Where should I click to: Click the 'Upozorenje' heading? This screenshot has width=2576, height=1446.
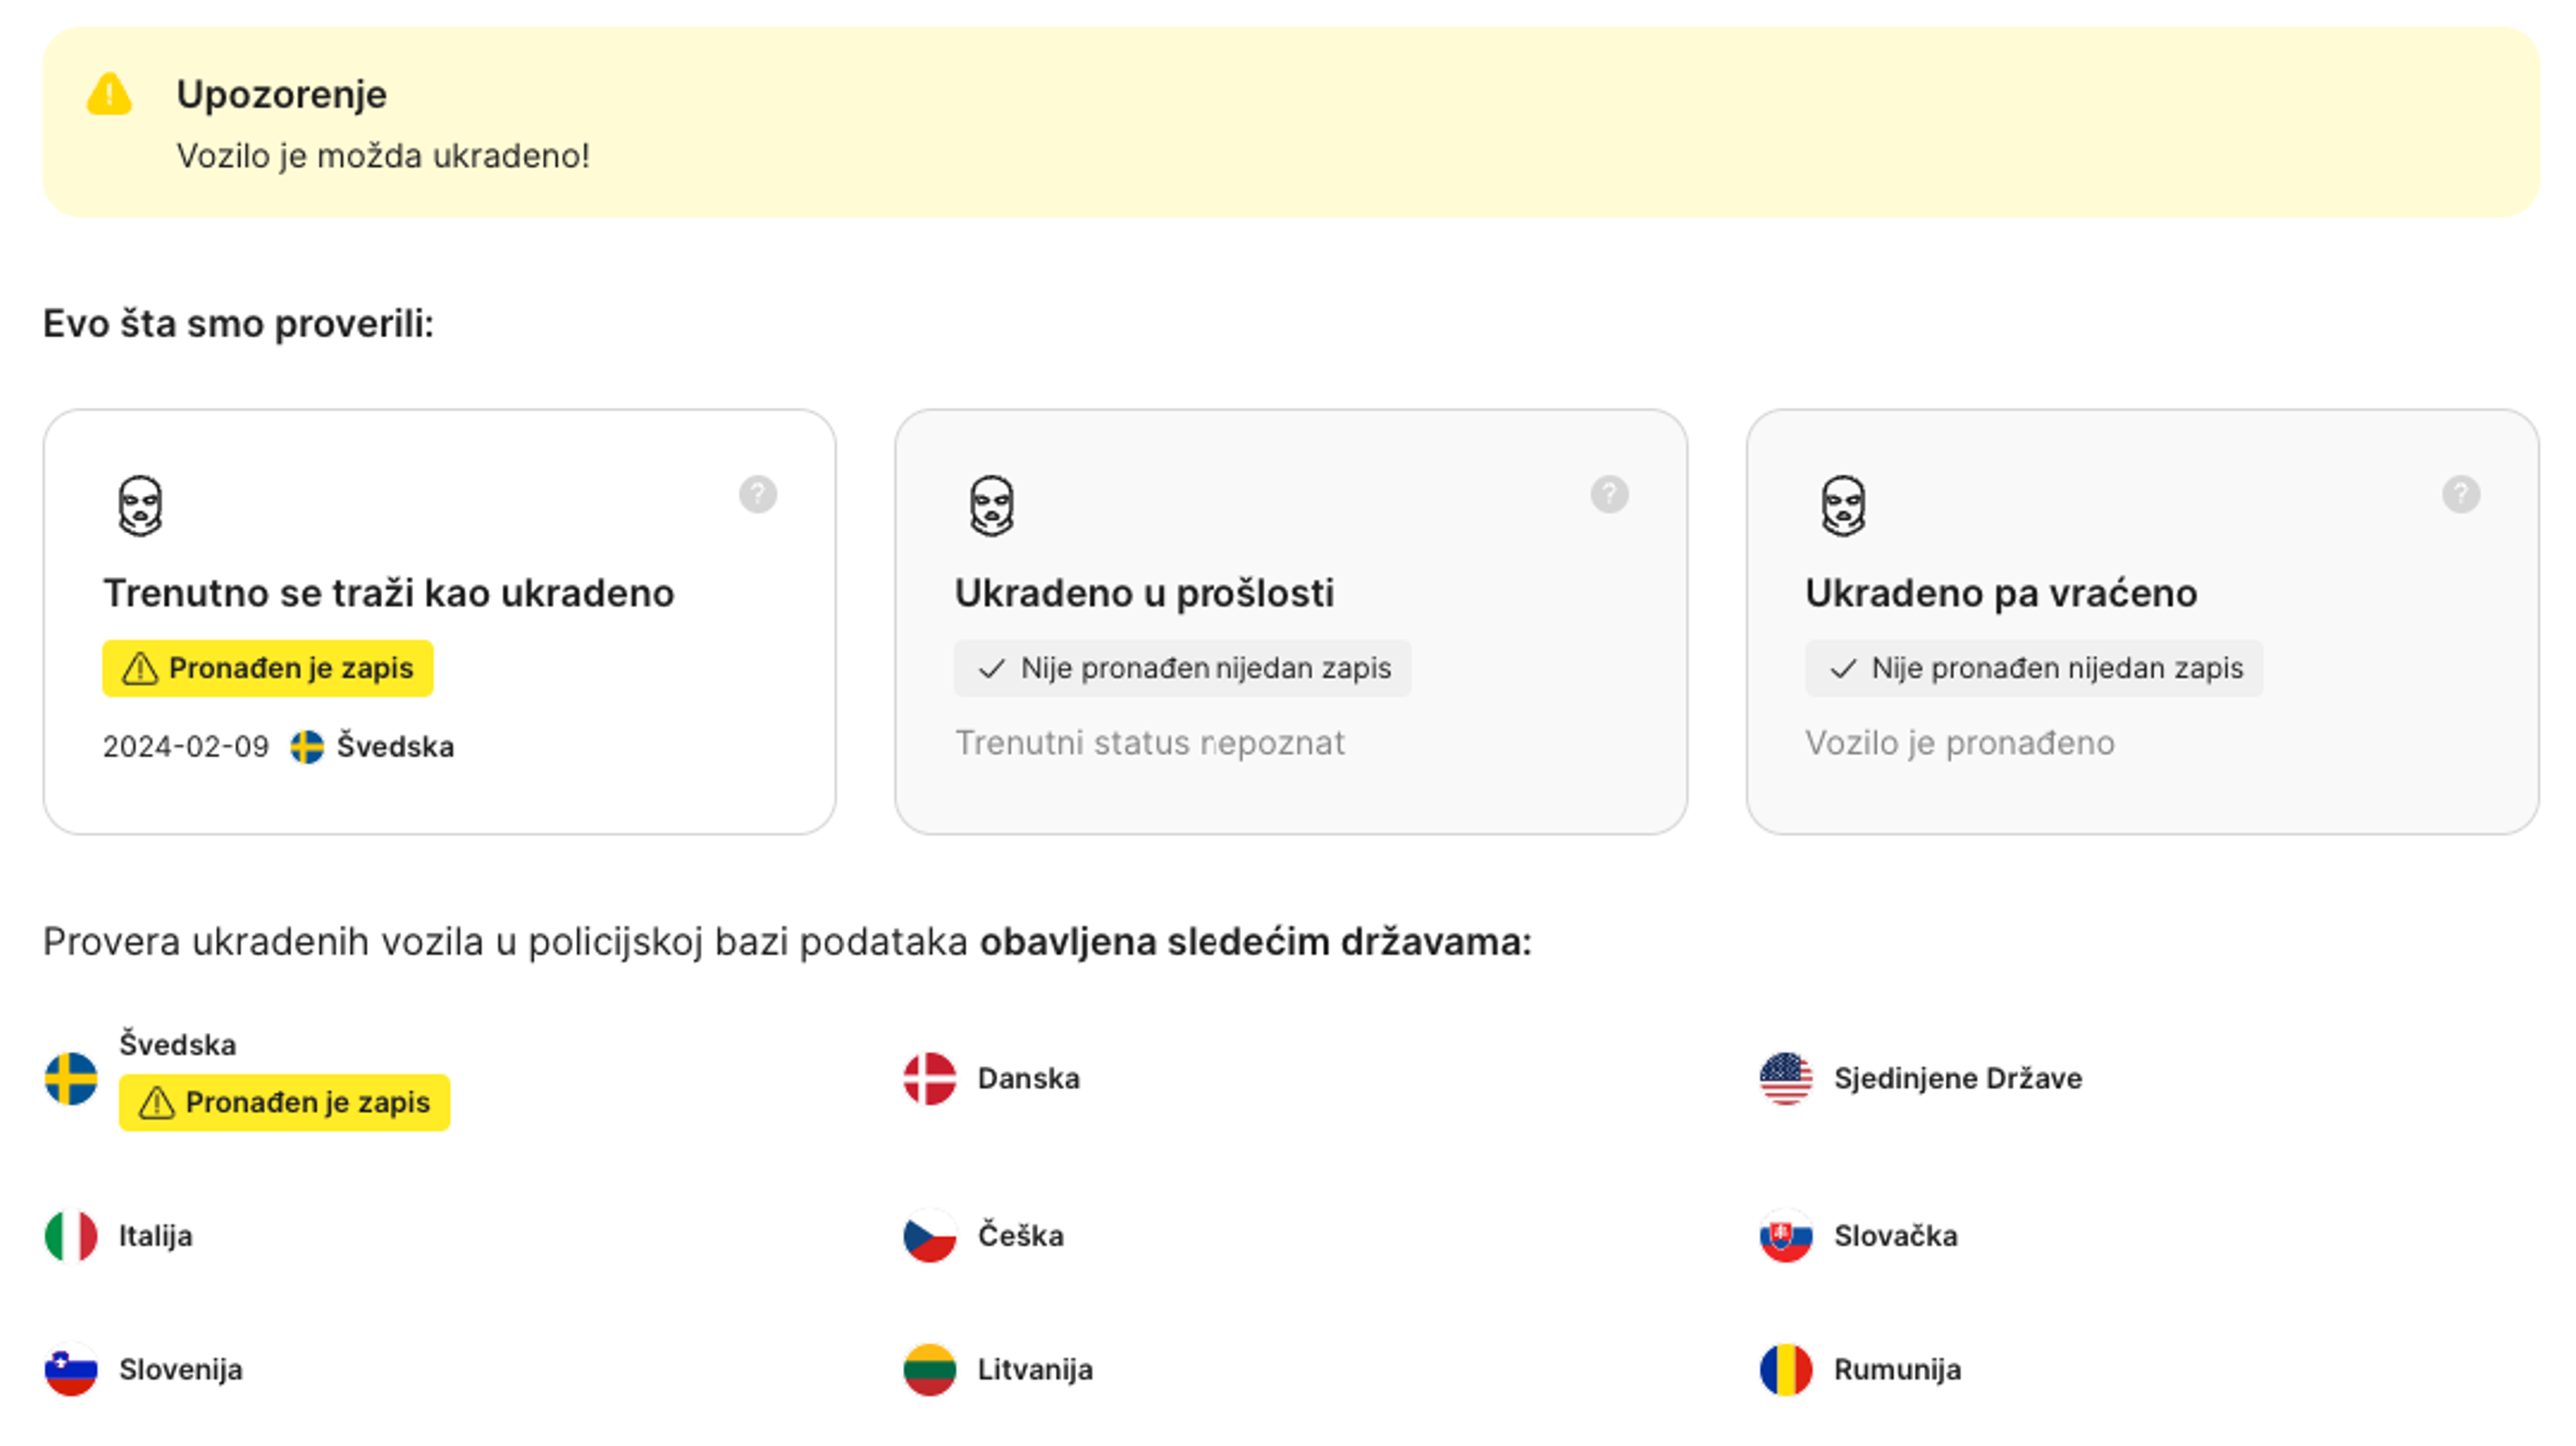[281, 94]
